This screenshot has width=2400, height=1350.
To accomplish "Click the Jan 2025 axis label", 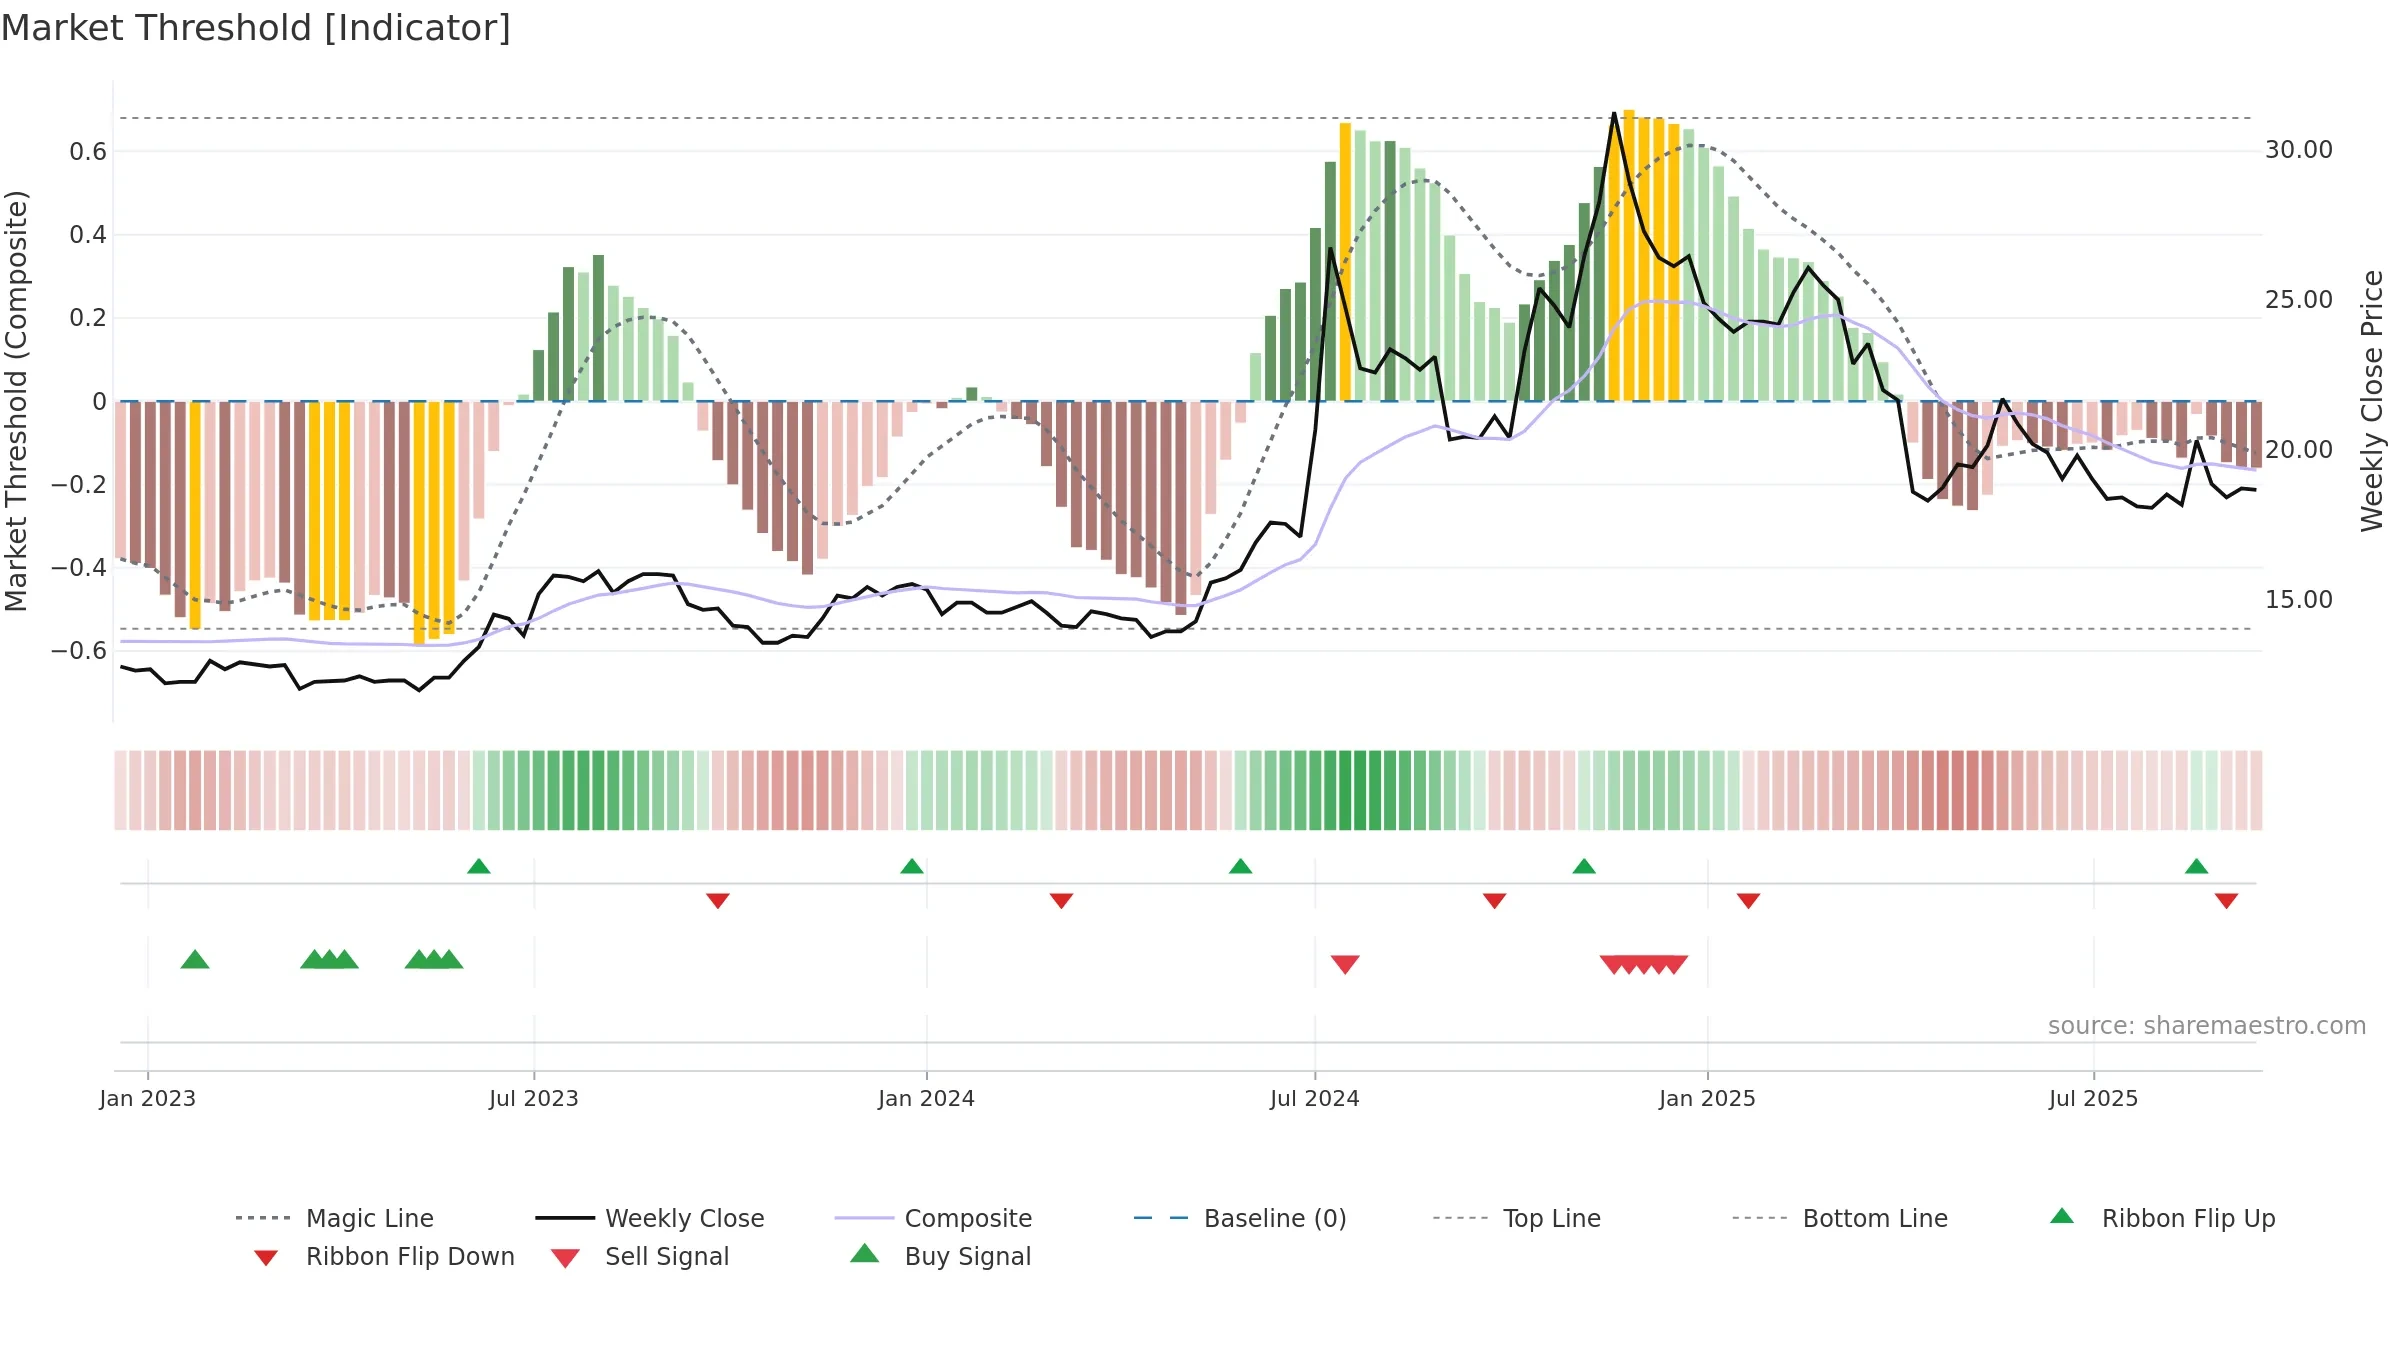I will click(x=1708, y=1098).
